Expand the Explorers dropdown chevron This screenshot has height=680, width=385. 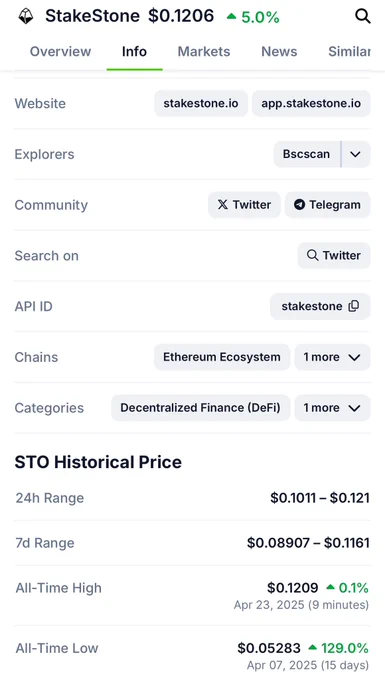(356, 154)
